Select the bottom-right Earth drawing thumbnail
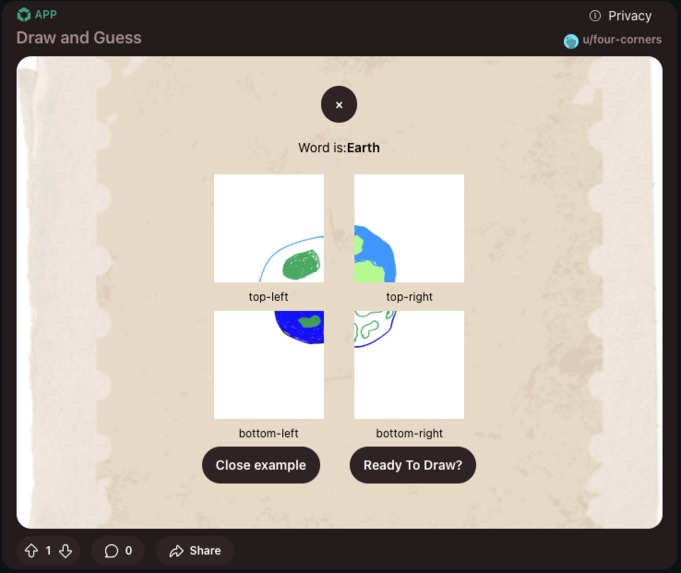681x573 pixels. [x=409, y=365]
